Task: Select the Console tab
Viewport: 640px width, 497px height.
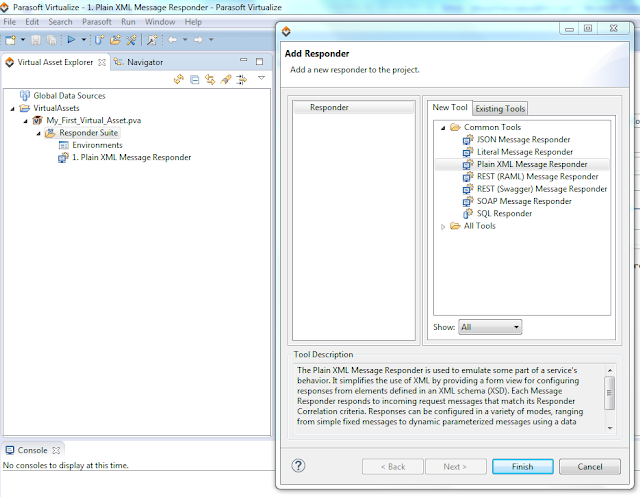Action: tap(32, 450)
